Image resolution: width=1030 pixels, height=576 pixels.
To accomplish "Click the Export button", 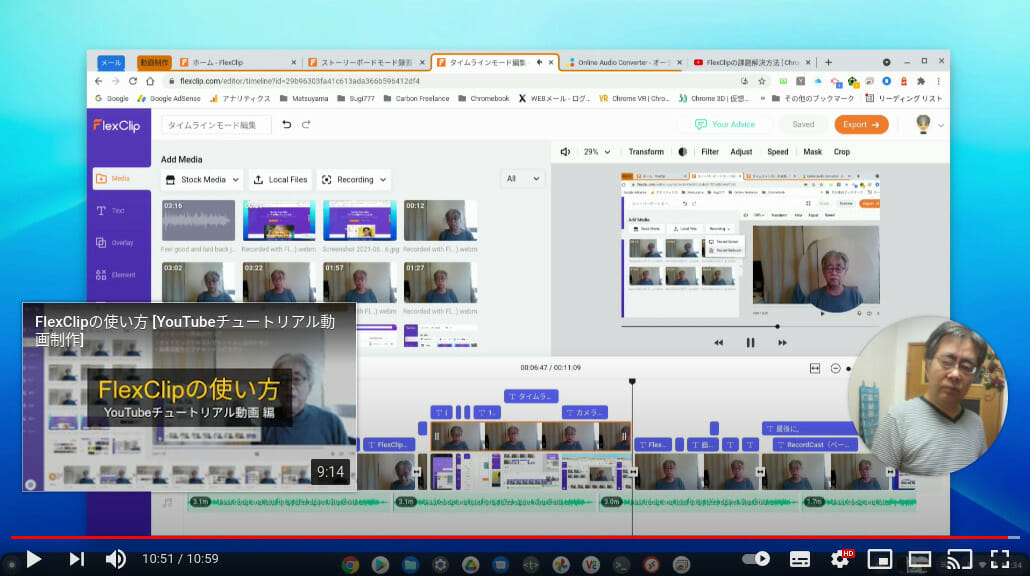I will pos(861,125).
